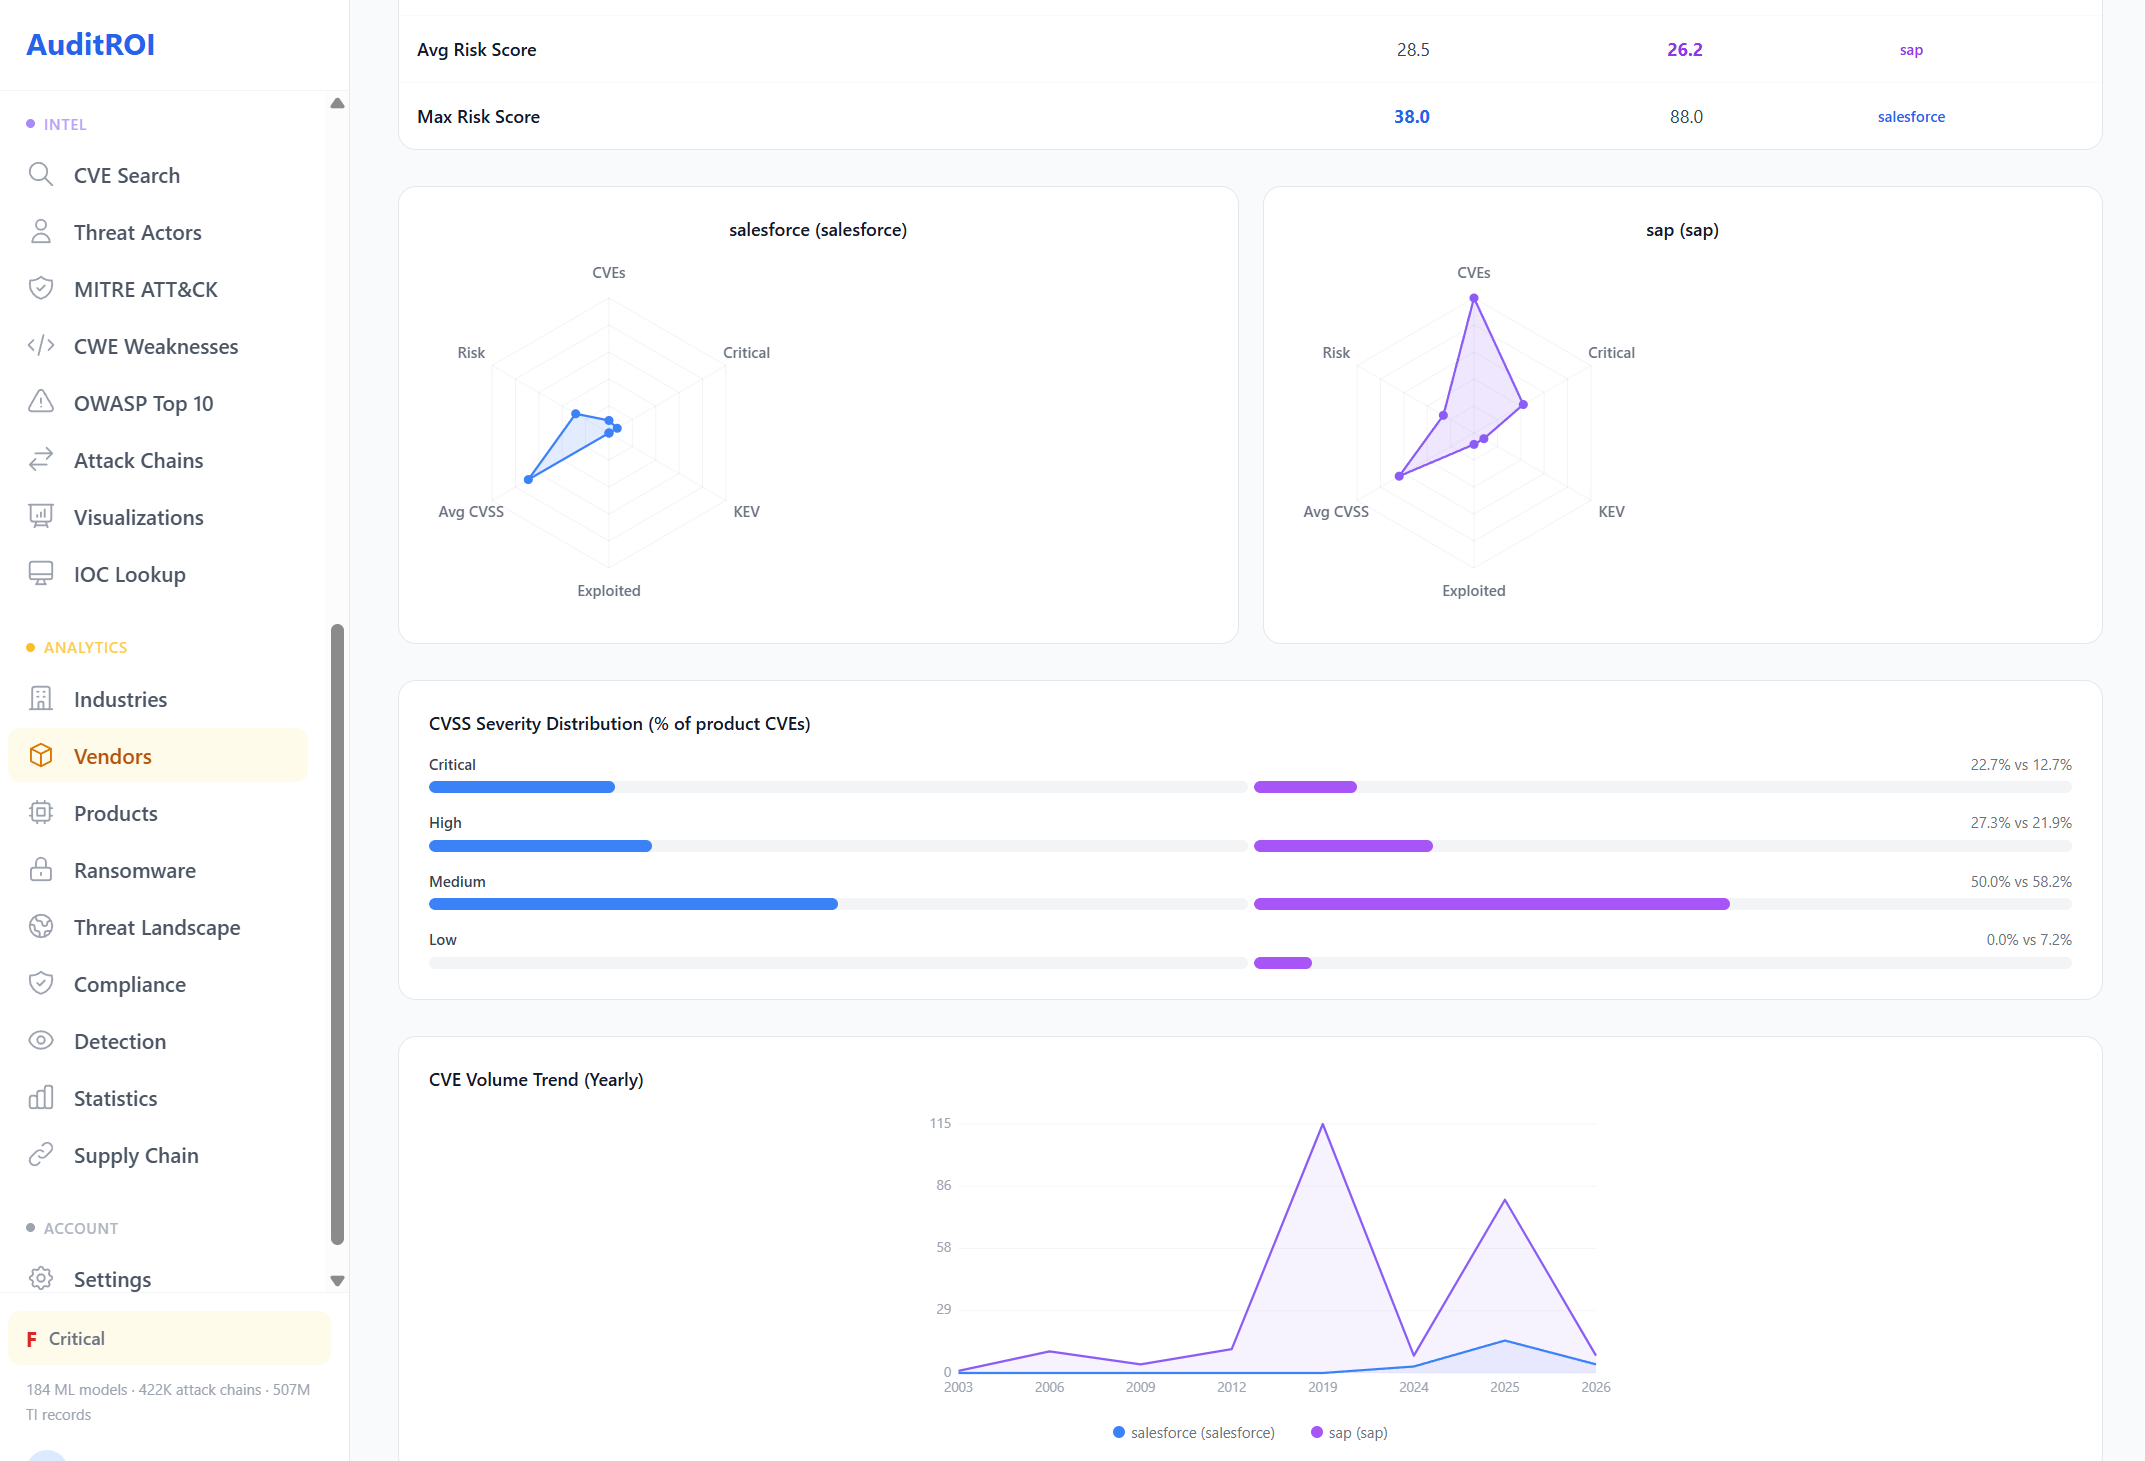Viewport: 2145px width, 1461px height.
Task: Toggle the Critical alert indicator
Action: 76,1338
